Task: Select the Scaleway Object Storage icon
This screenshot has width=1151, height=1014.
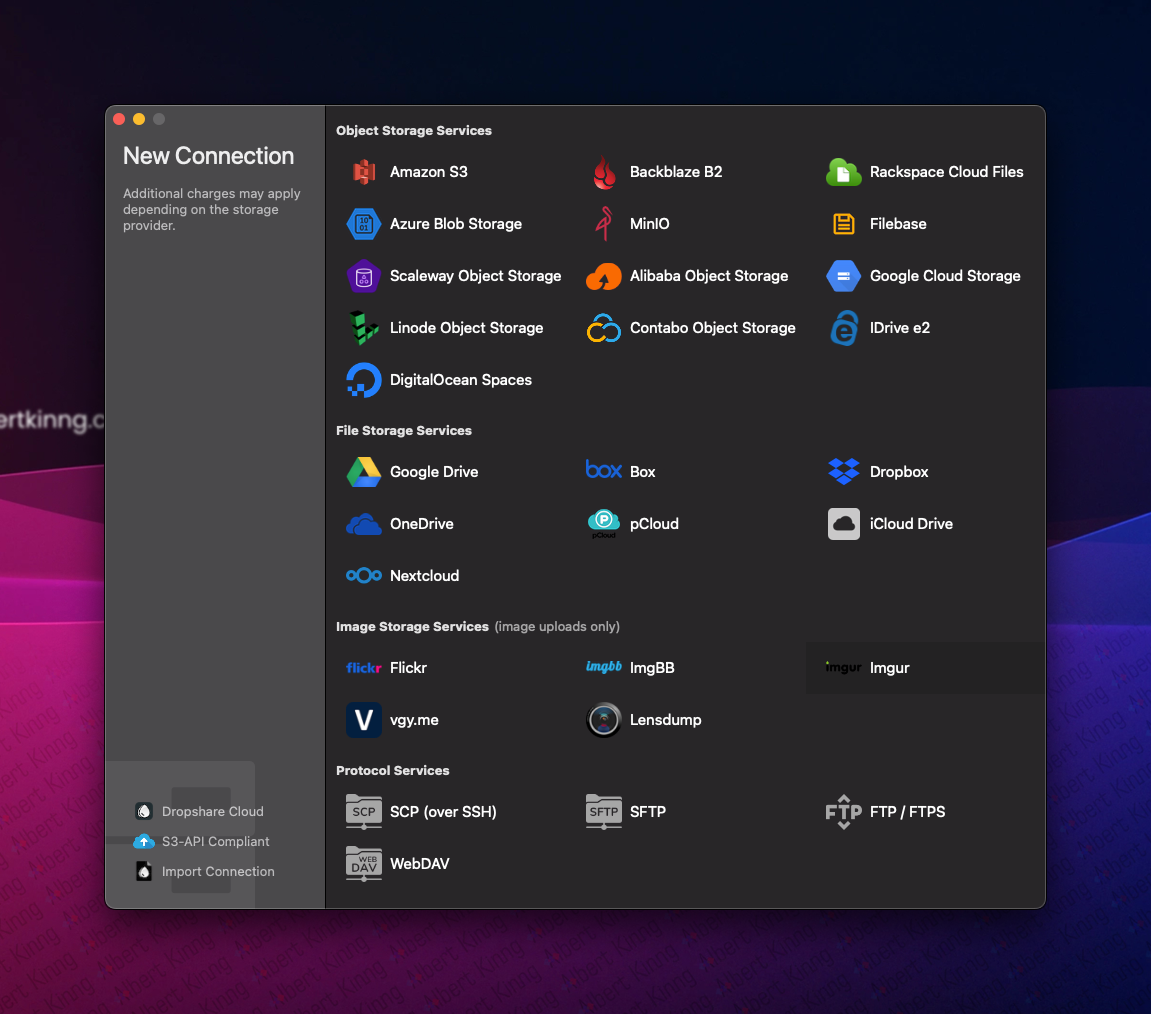Action: [363, 276]
